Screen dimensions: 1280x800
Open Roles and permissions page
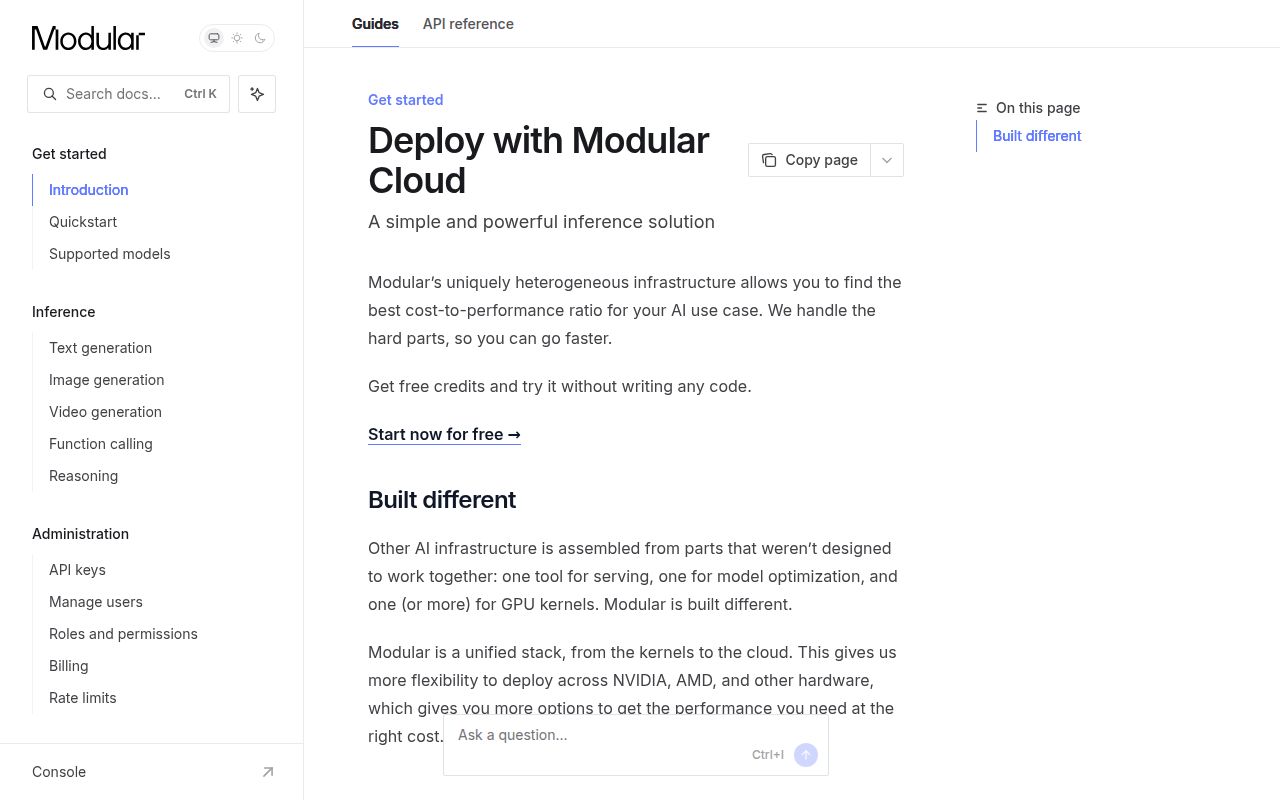[123, 634]
